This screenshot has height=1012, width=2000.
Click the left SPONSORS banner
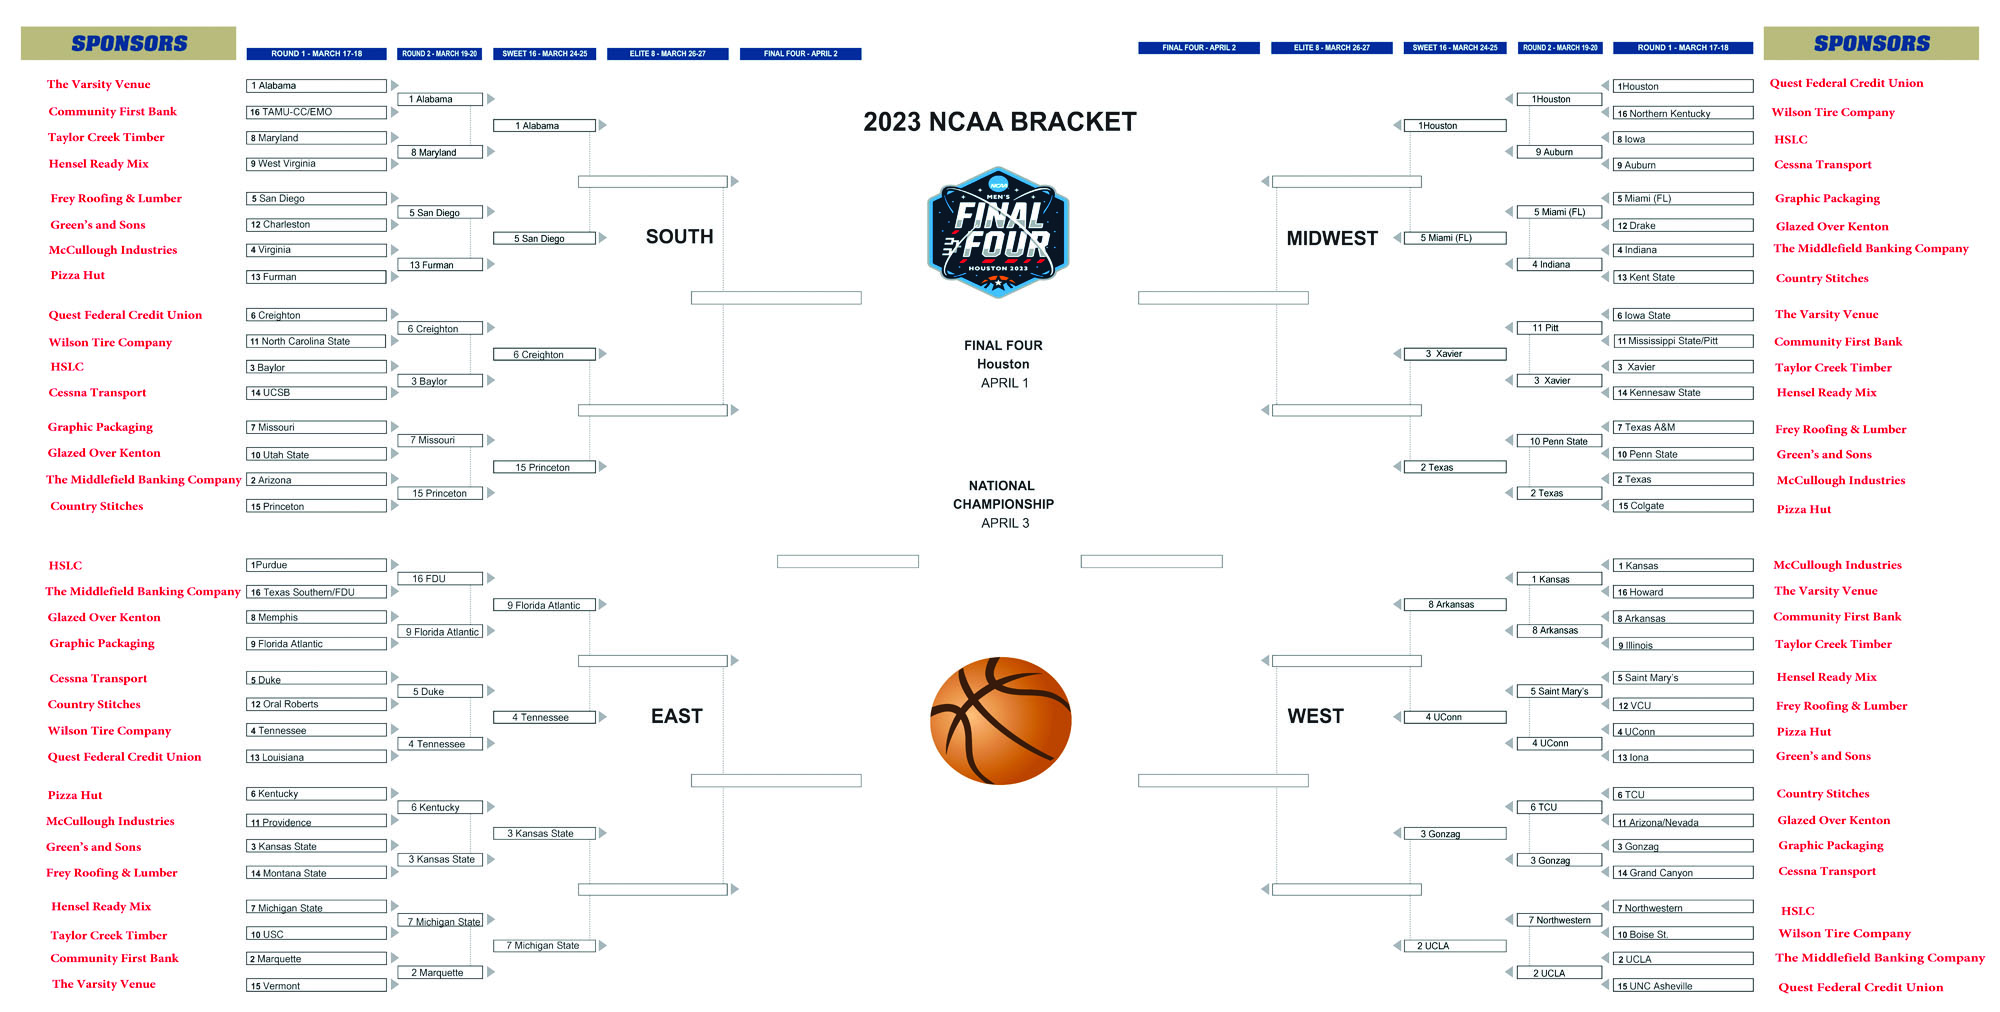pyautogui.click(x=128, y=44)
